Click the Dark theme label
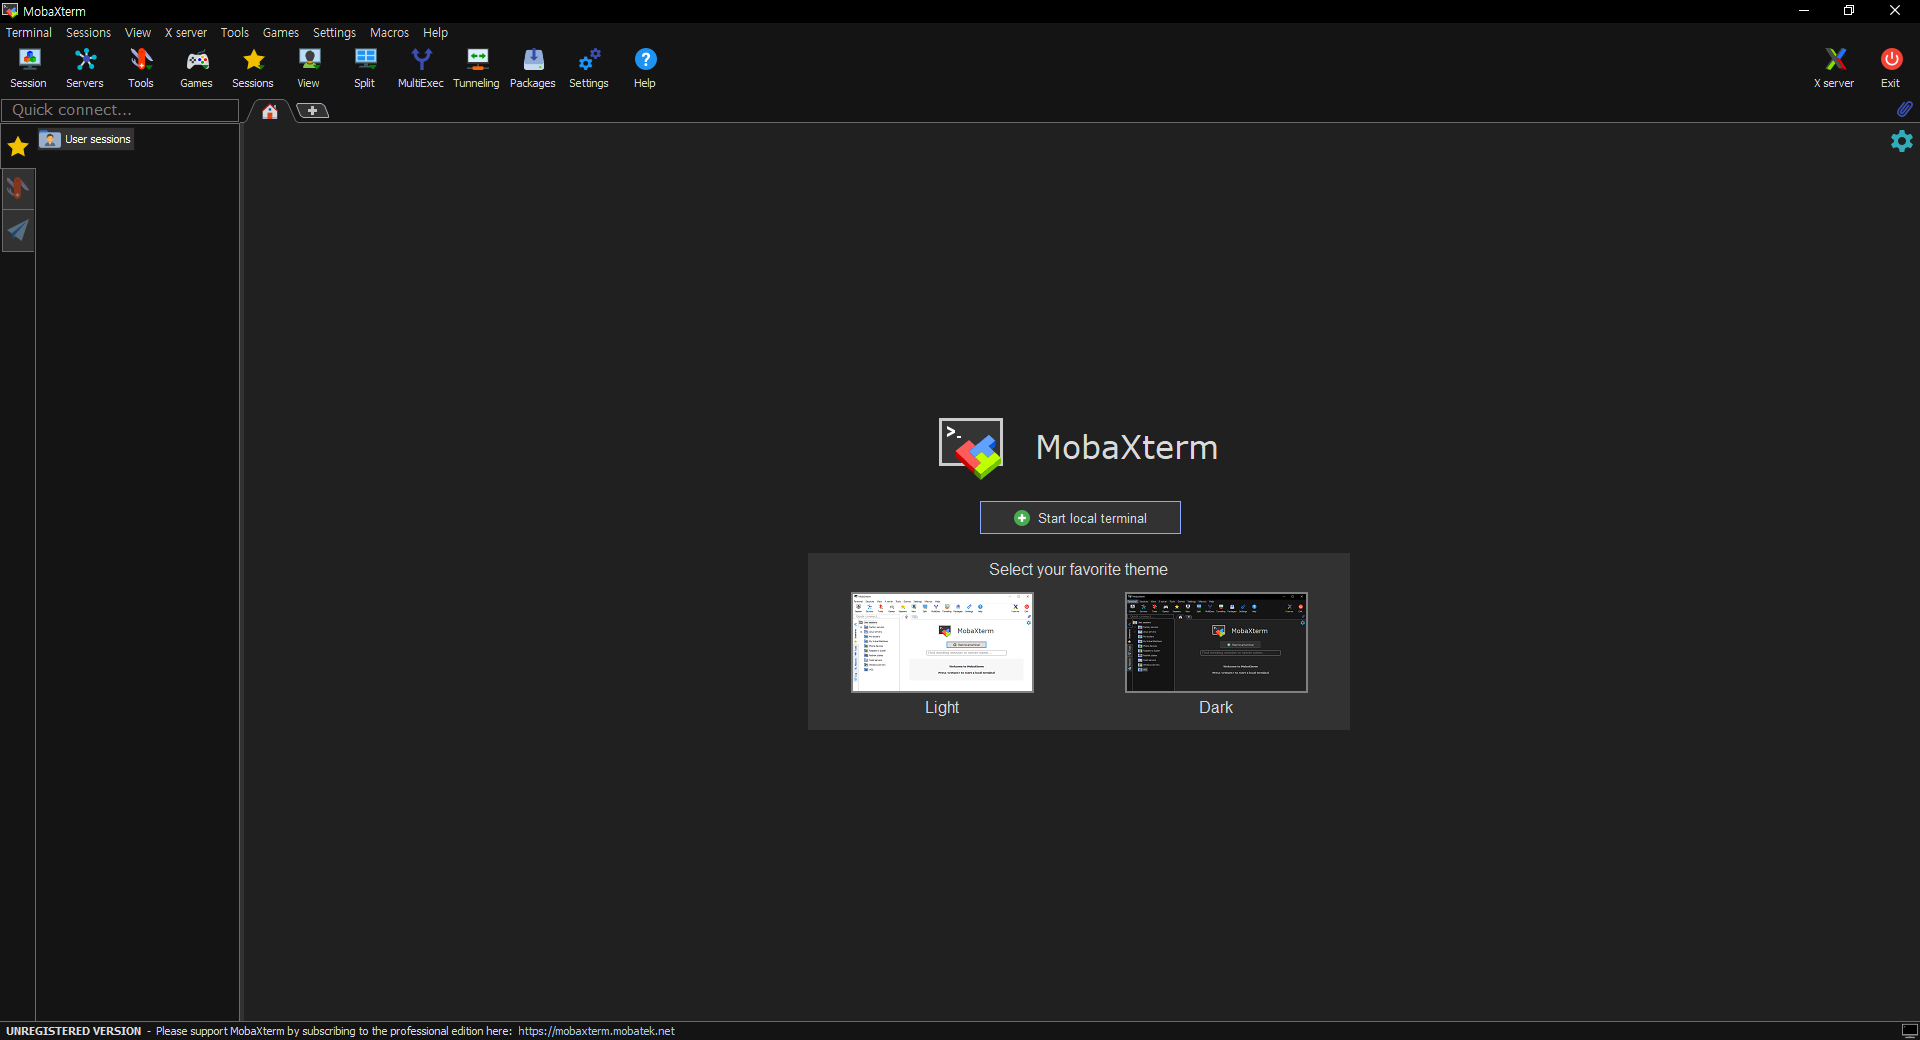The height and width of the screenshot is (1040, 1920). pyautogui.click(x=1216, y=707)
